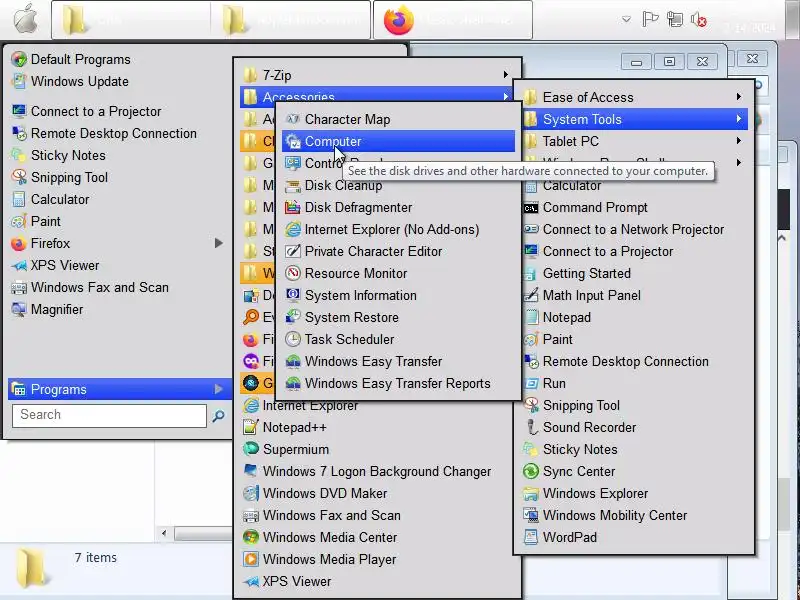The width and height of the screenshot is (800, 600).
Task: Start System Restore
Action: point(398,317)
